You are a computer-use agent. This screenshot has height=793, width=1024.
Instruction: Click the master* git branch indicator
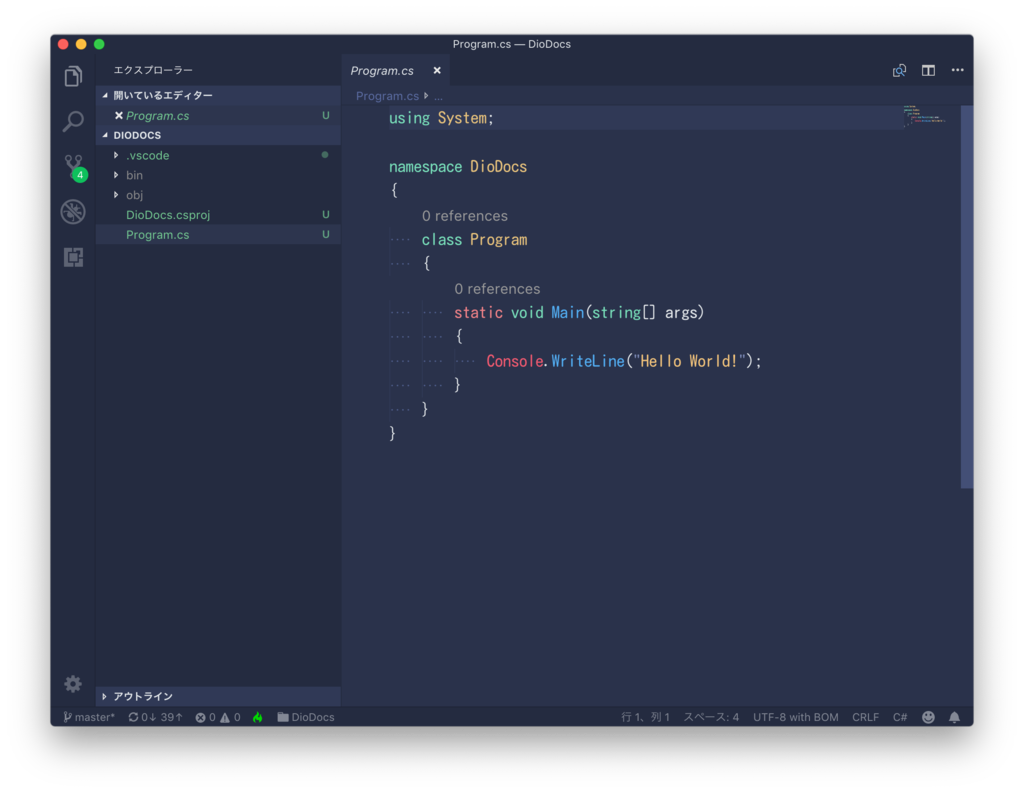pos(89,717)
